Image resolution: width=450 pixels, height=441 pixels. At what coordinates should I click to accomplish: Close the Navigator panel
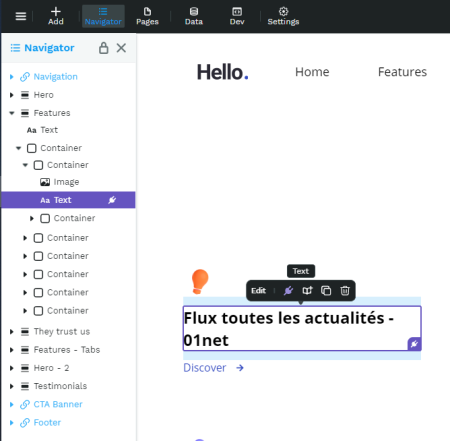click(121, 48)
